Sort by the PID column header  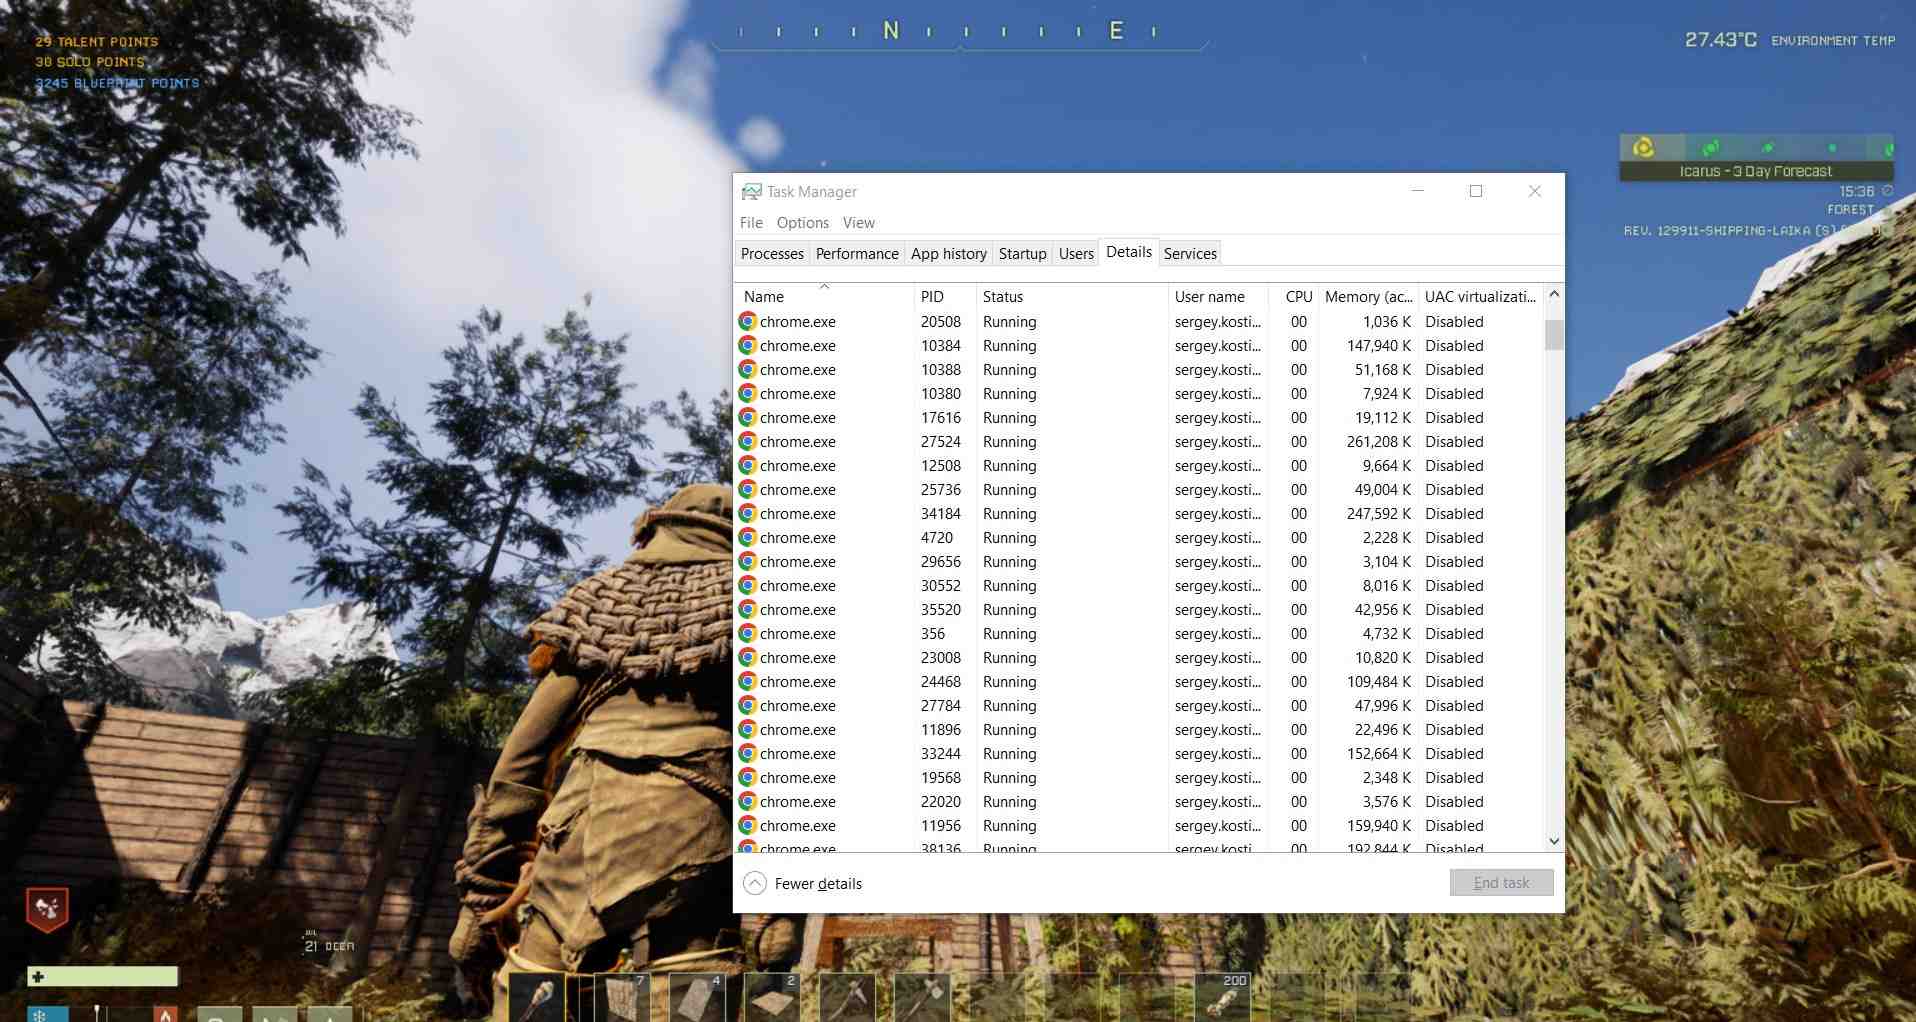pos(944,296)
